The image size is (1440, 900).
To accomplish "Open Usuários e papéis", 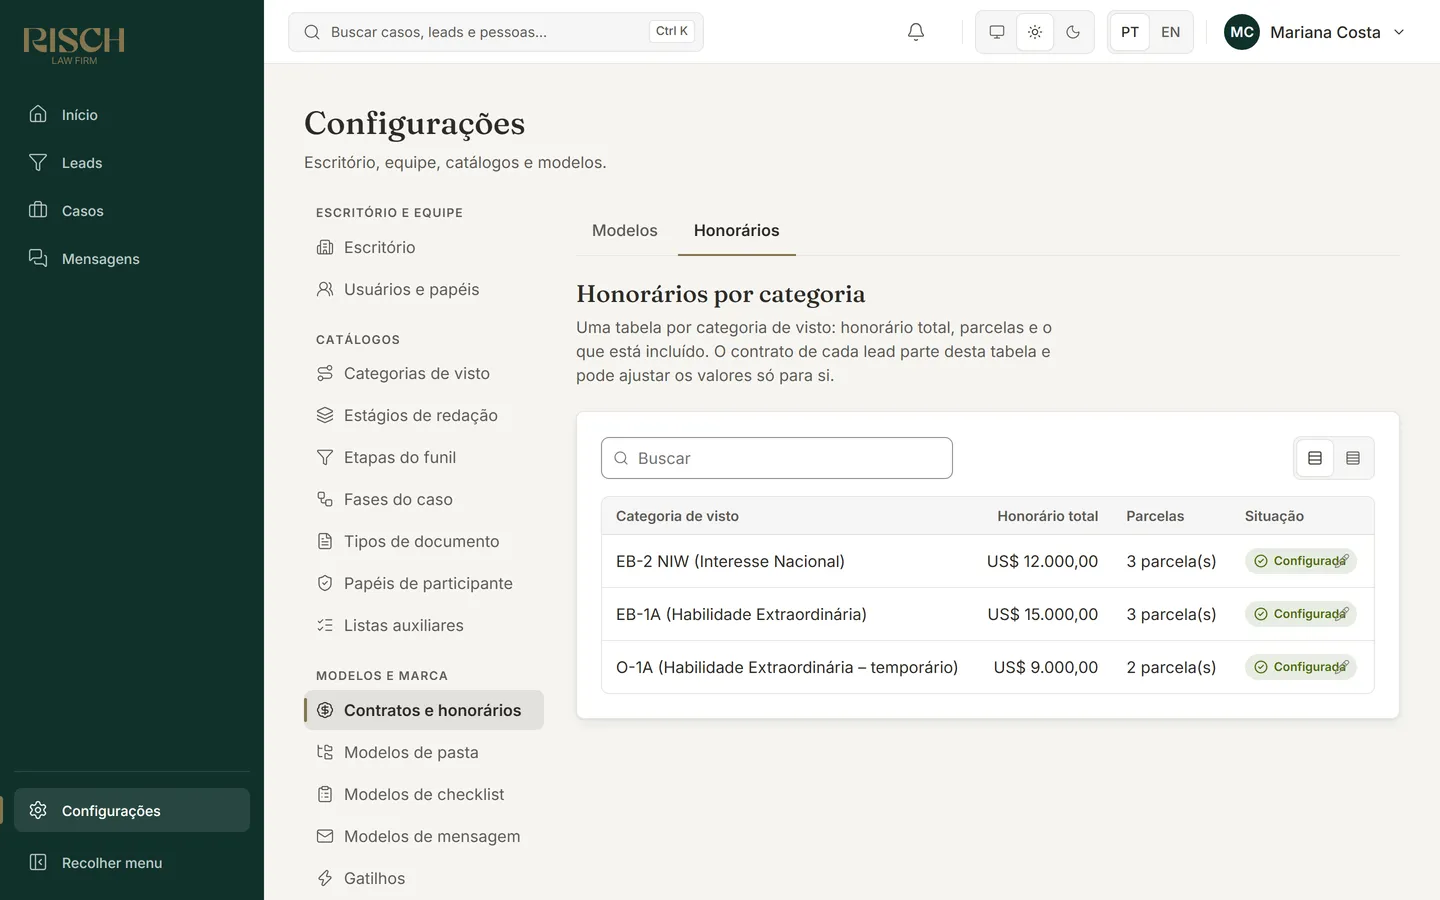I will click(424, 289).
